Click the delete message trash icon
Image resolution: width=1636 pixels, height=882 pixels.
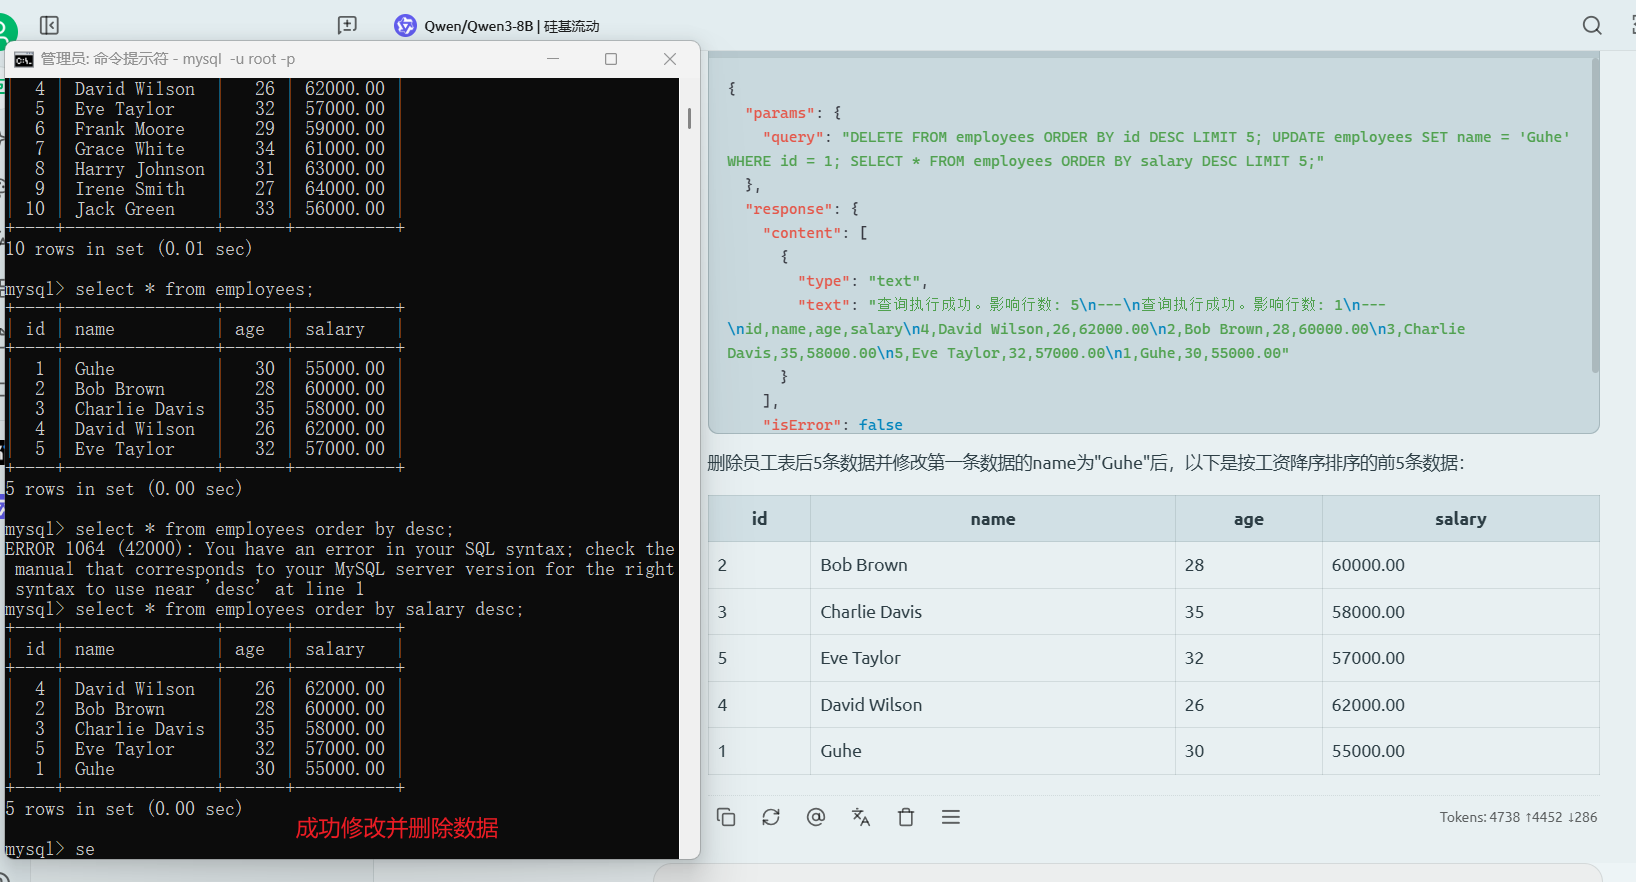[906, 817]
